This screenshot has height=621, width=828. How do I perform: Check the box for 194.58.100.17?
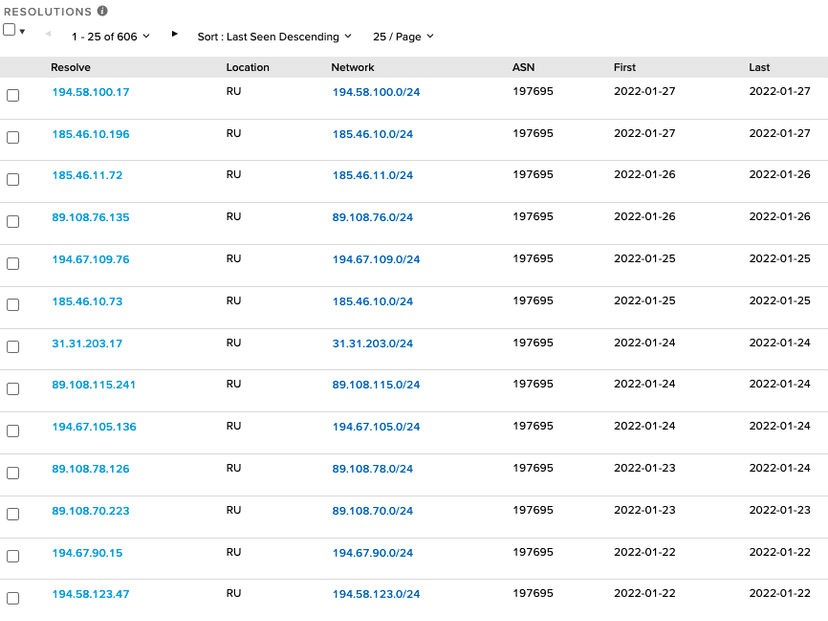click(x=13, y=95)
